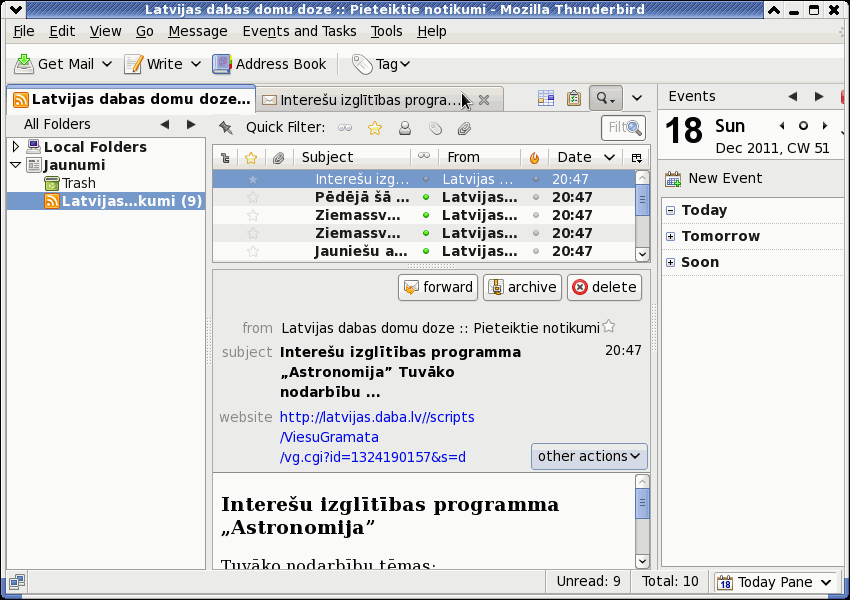
Task: Close the Interešu izglītības tab
Action: pos(484,100)
